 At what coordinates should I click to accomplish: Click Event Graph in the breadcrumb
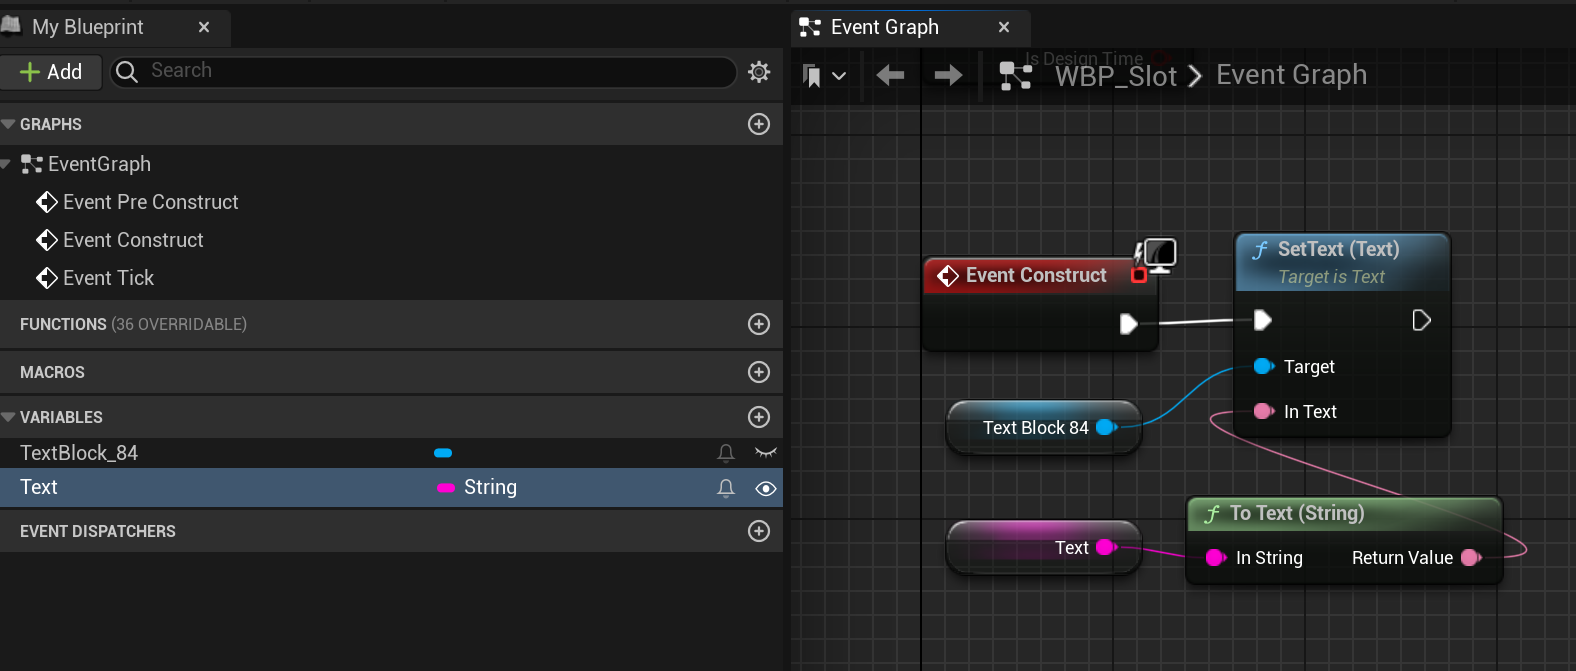(1291, 75)
